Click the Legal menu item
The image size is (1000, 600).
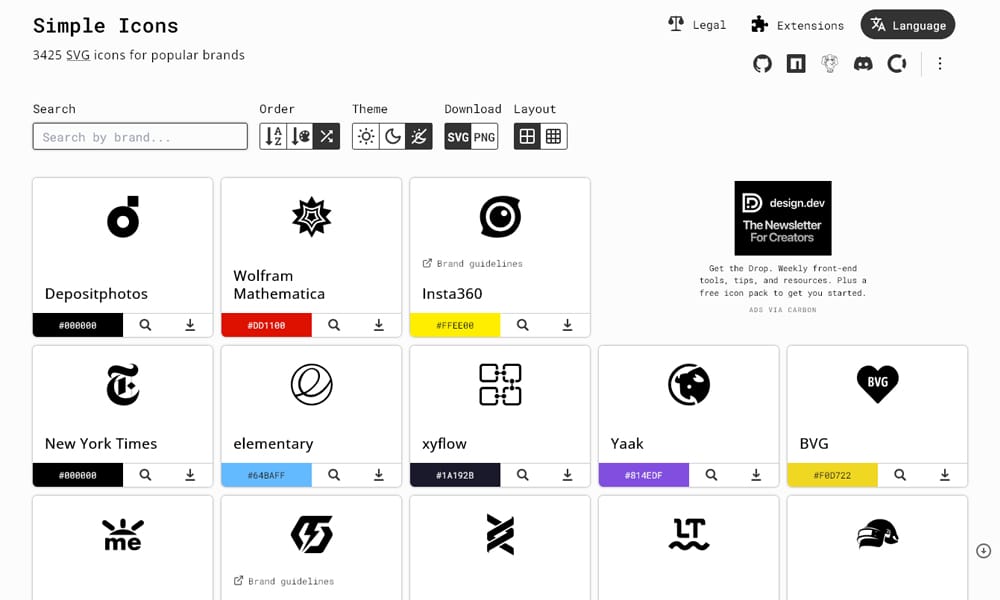pos(697,25)
